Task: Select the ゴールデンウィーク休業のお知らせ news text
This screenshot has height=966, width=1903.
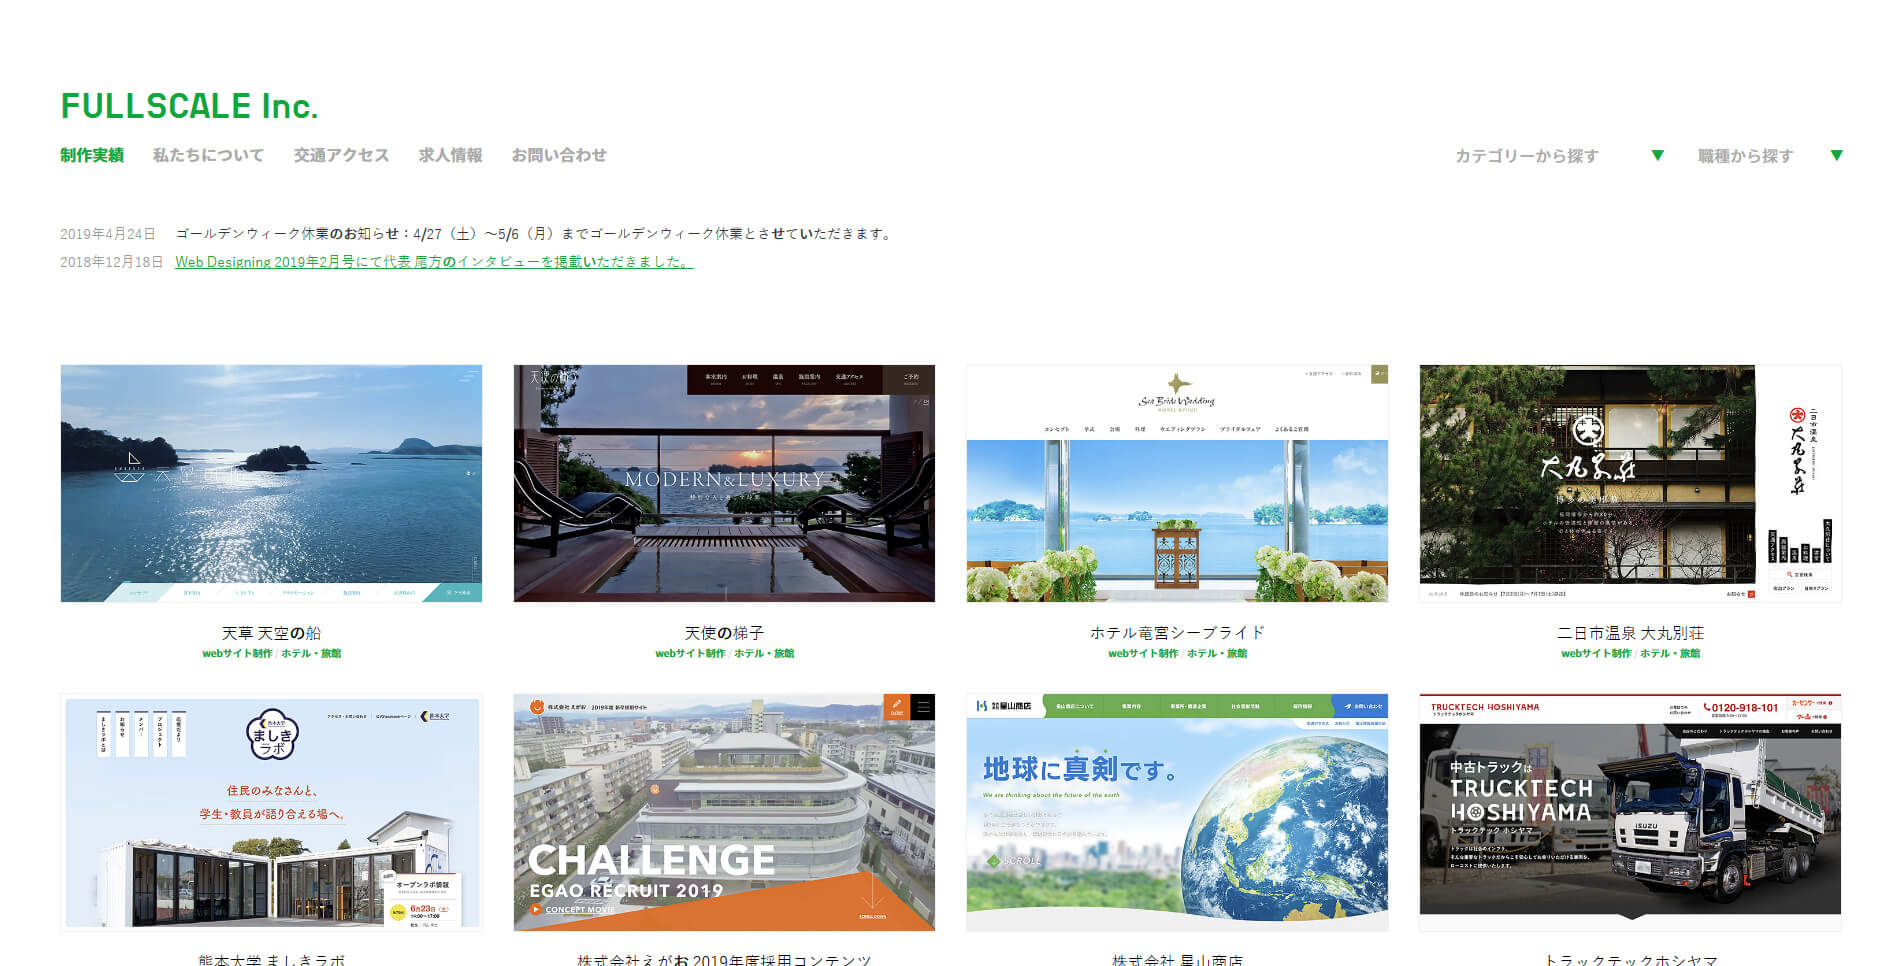Action: [x=534, y=234]
